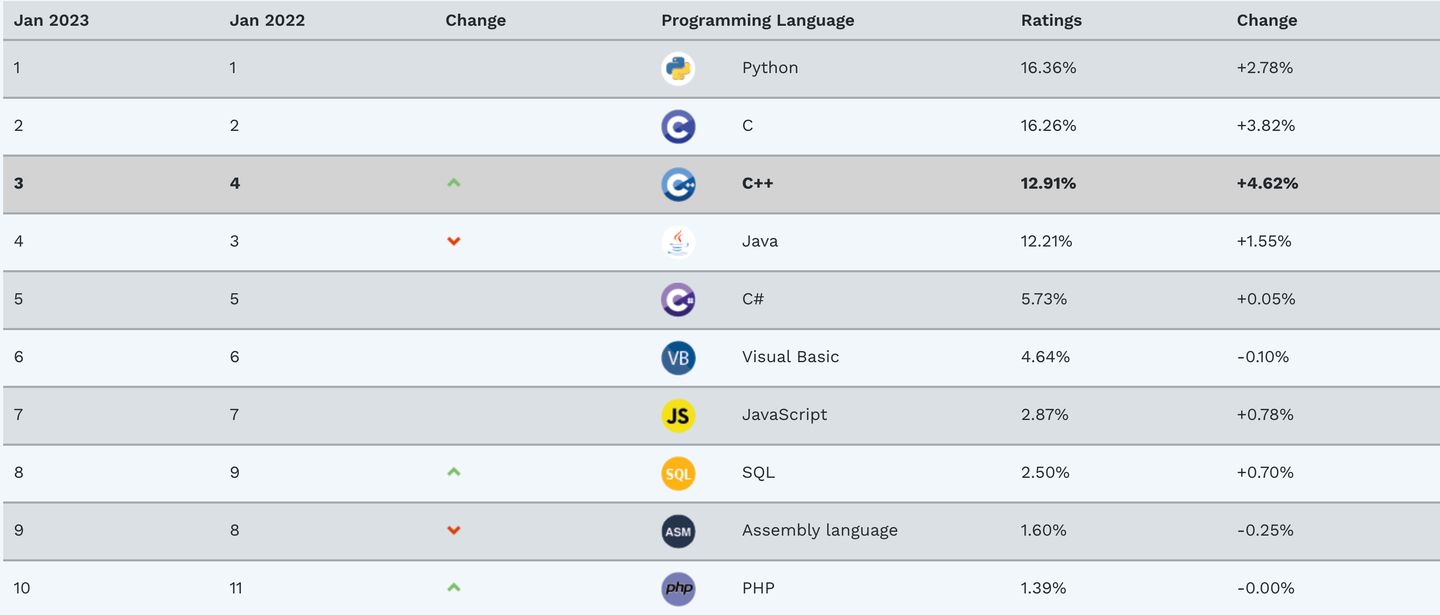Click the C# logo icon
1440x615 pixels.
pos(678,300)
